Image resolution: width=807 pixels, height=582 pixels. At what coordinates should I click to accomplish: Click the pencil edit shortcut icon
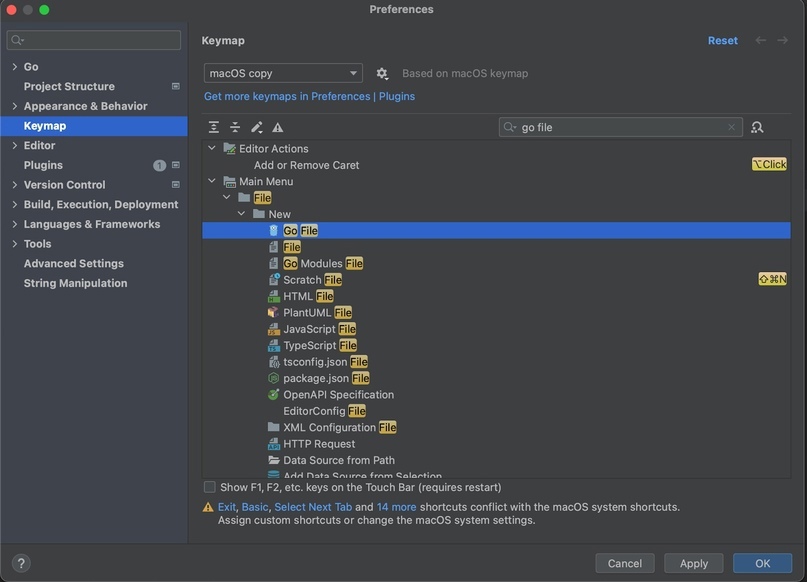coord(257,127)
